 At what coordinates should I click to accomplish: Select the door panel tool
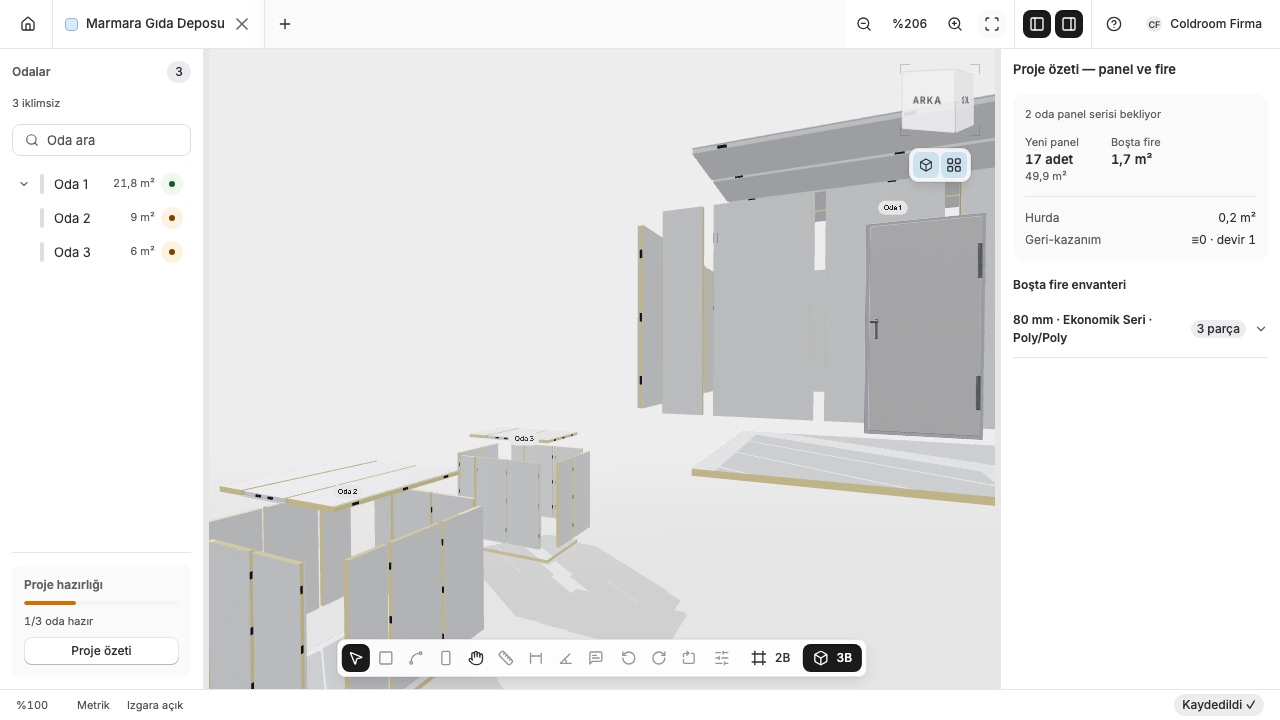[446, 658]
